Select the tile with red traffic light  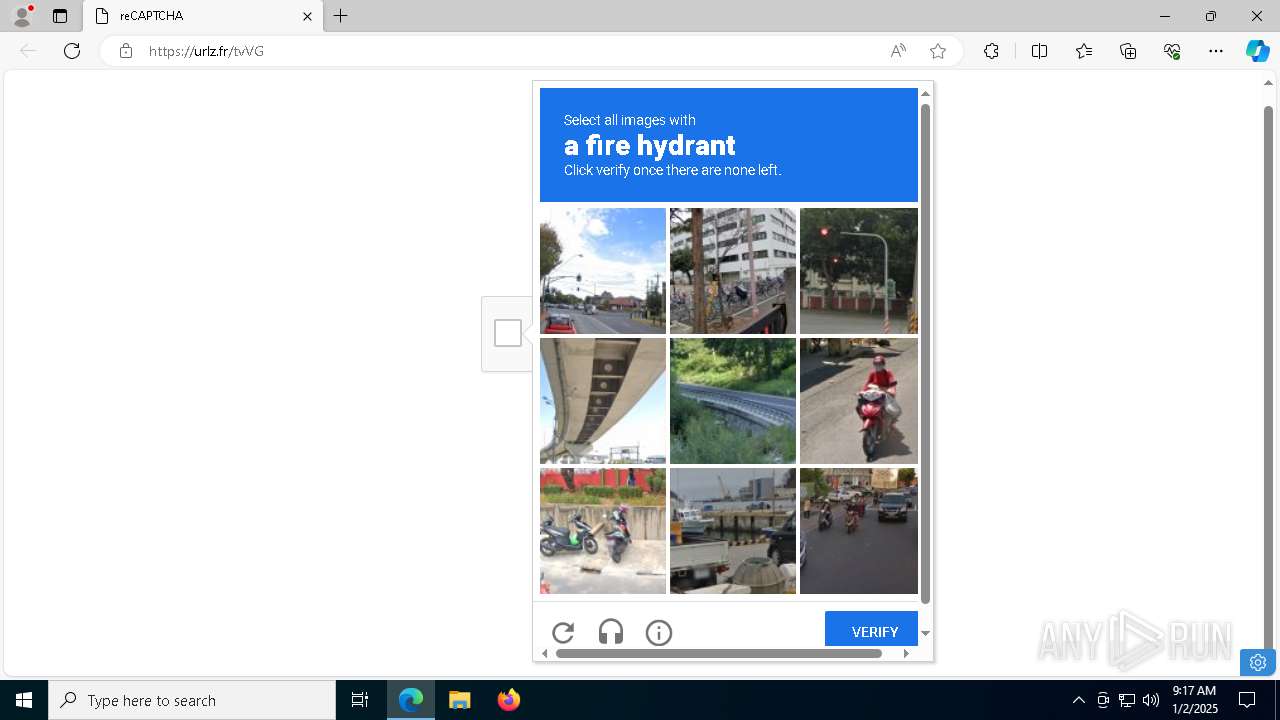[x=859, y=271]
